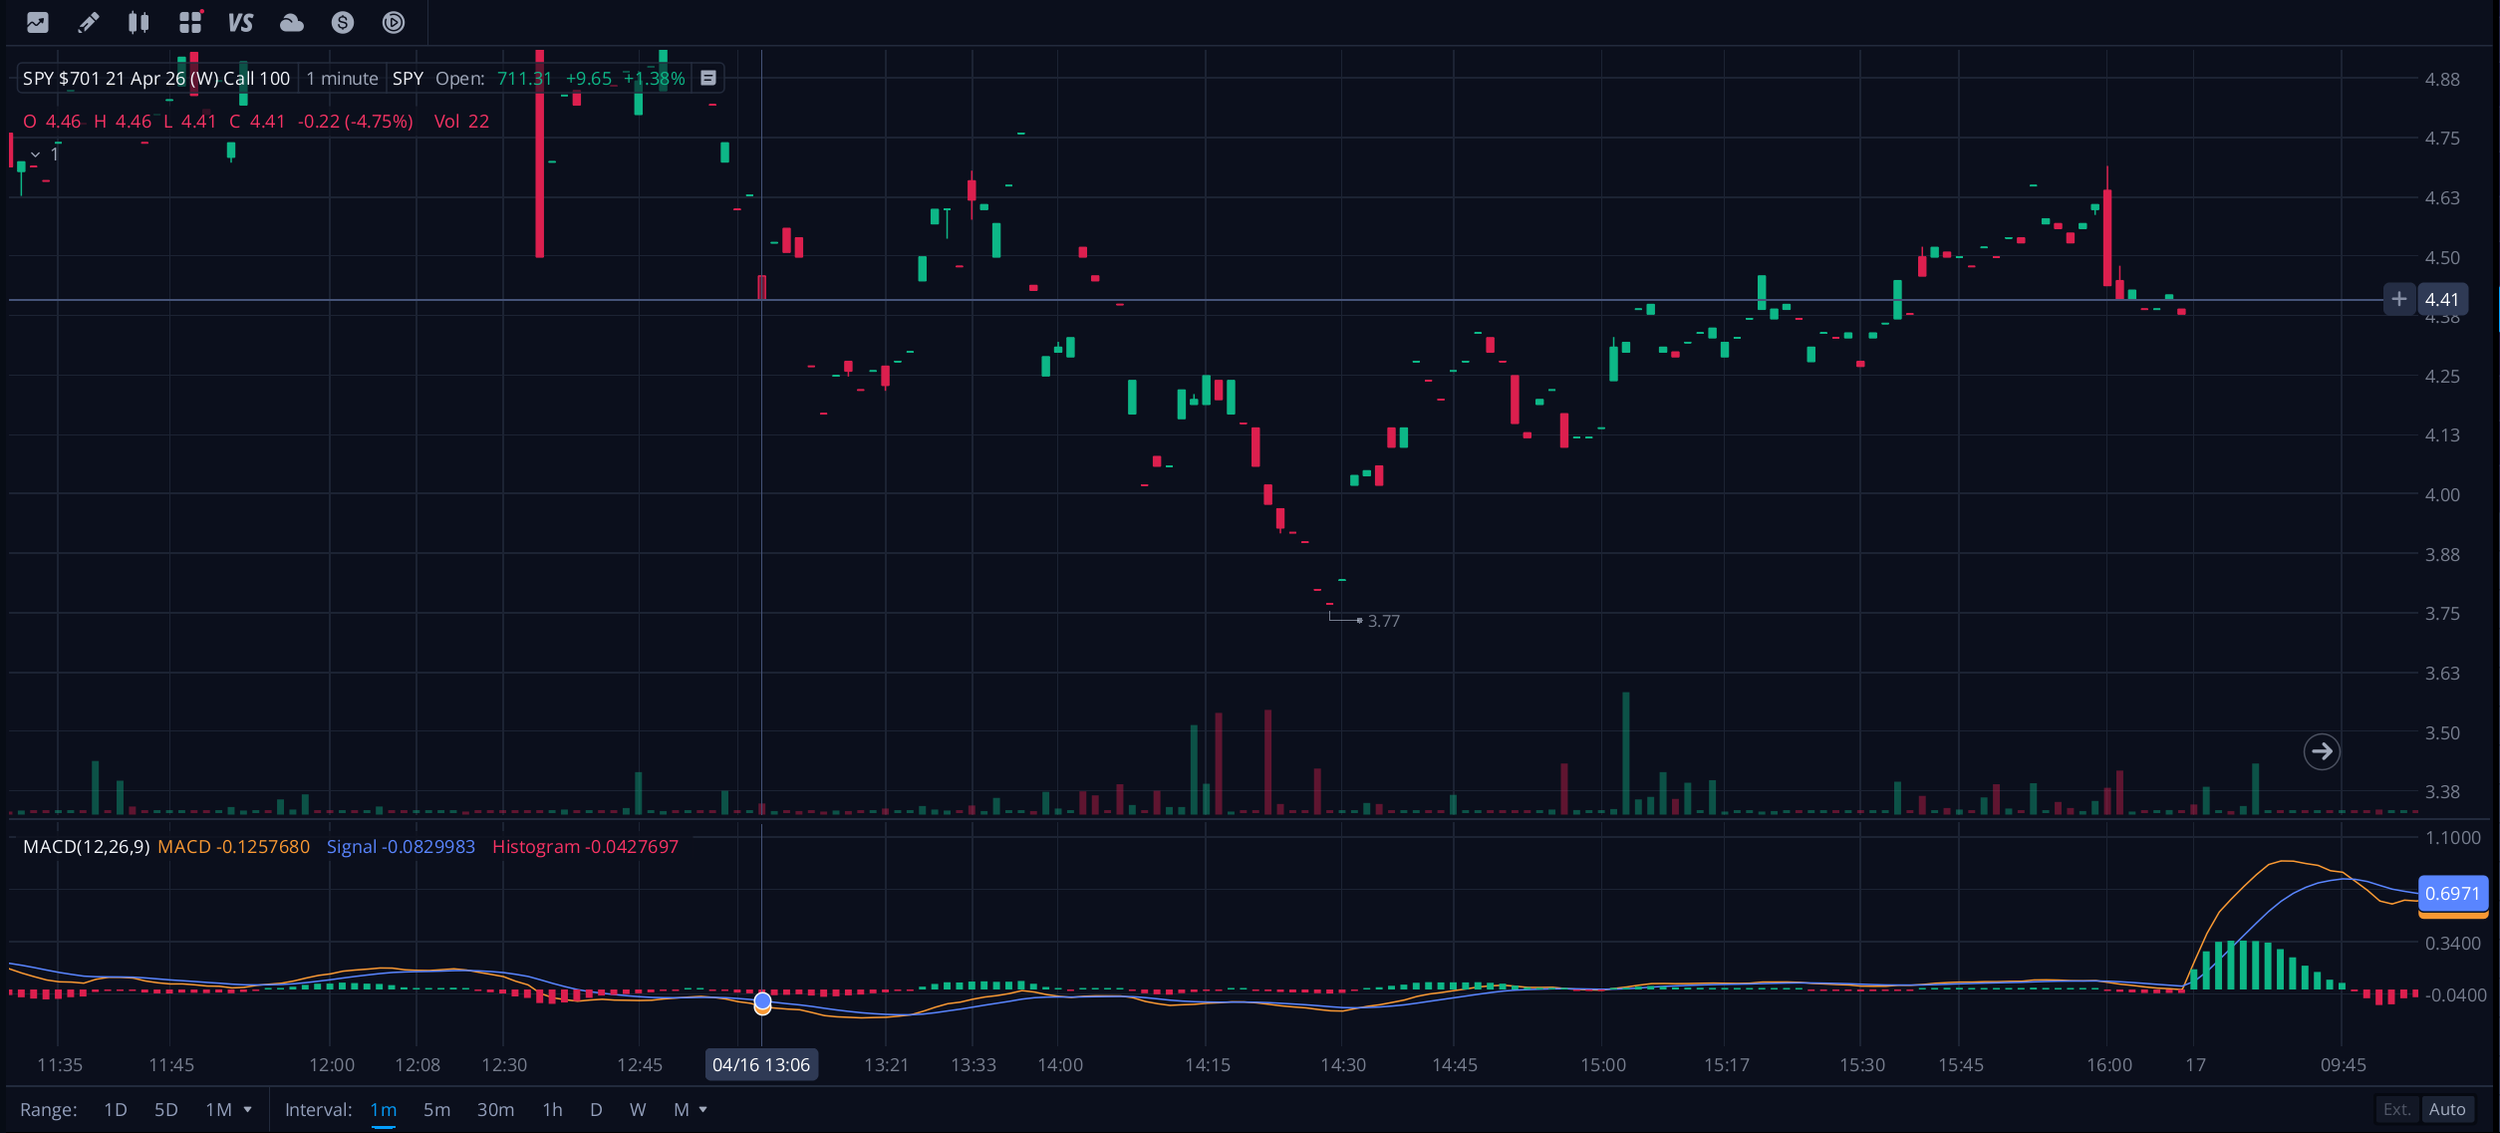Click the 711.31 open price value
The height and width of the screenshot is (1133, 2500).
pos(525,78)
